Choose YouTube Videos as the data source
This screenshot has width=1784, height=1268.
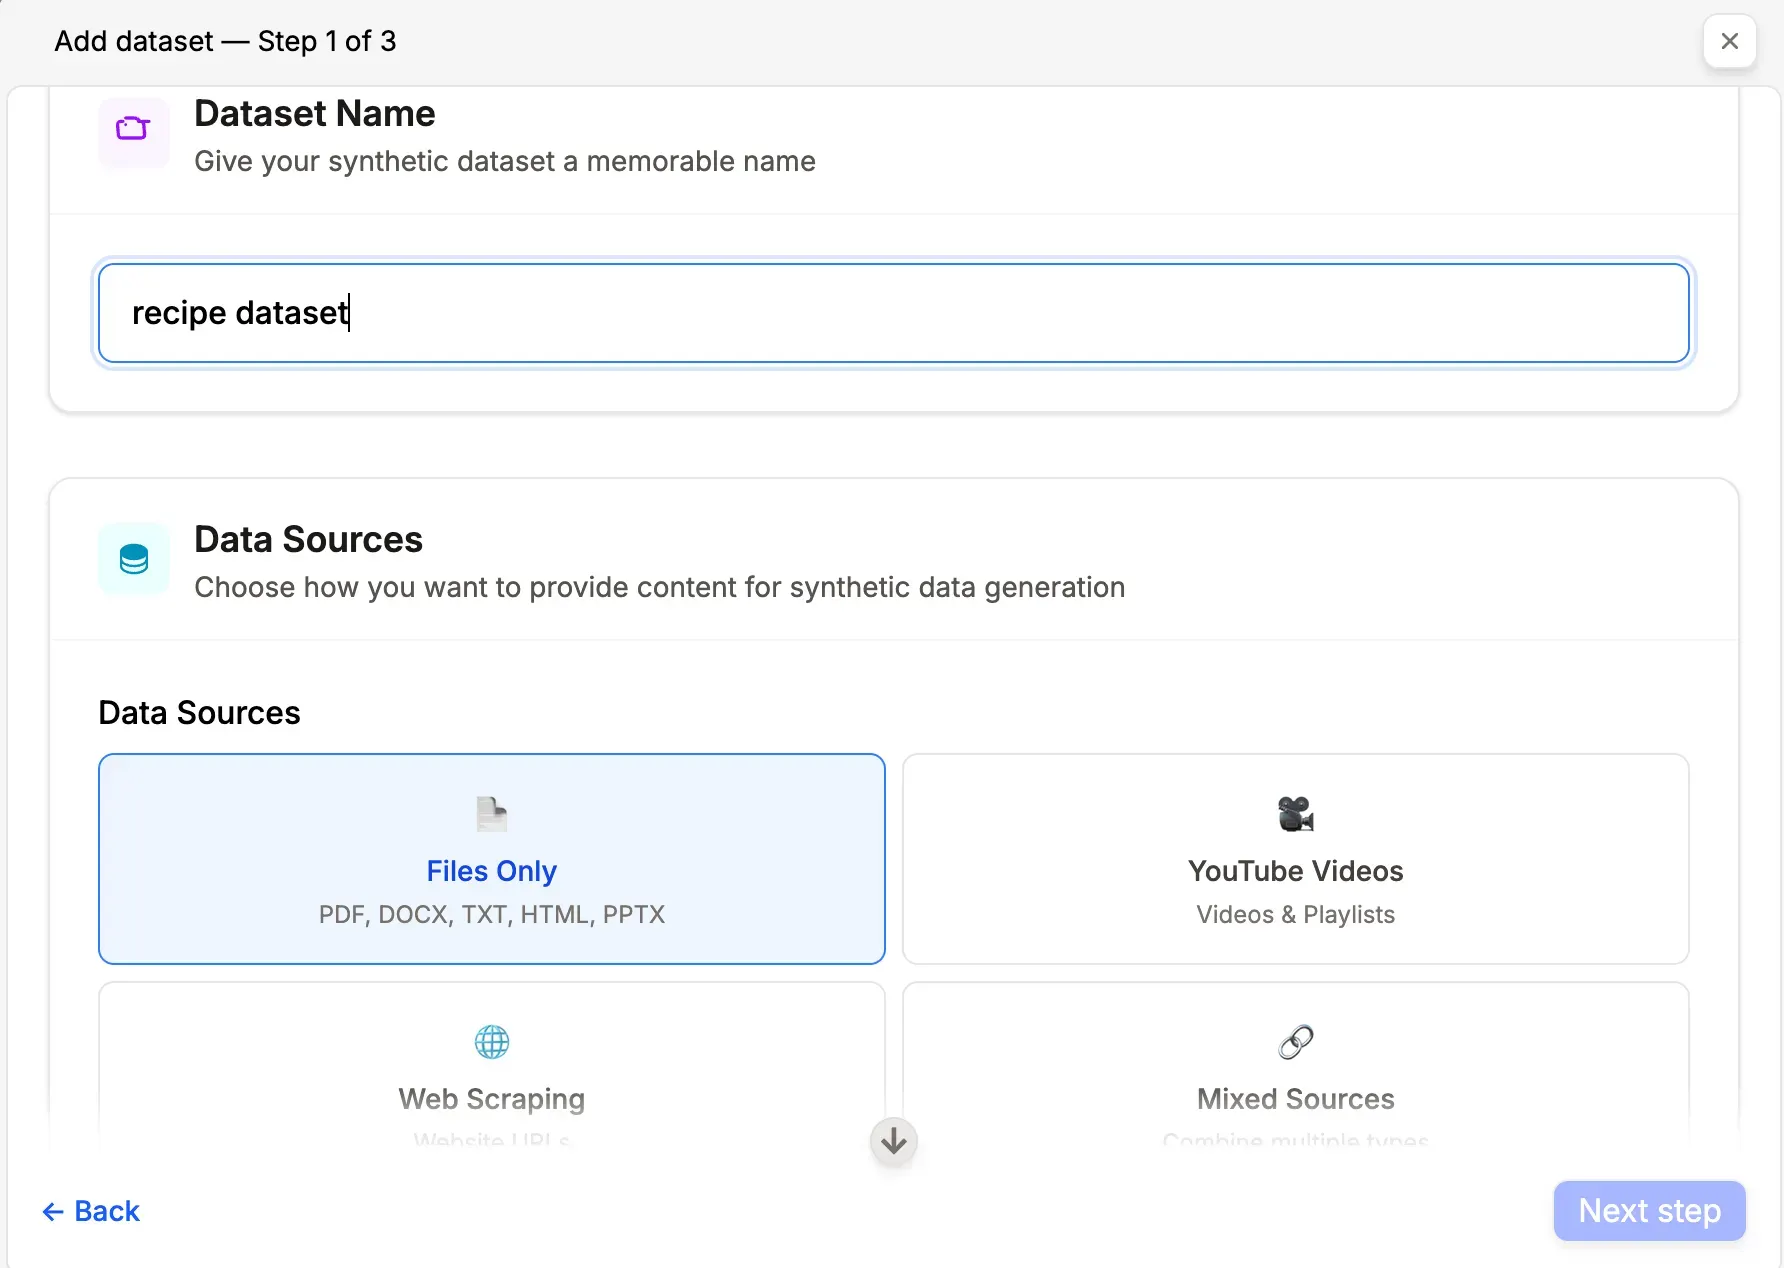tap(1295, 859)
